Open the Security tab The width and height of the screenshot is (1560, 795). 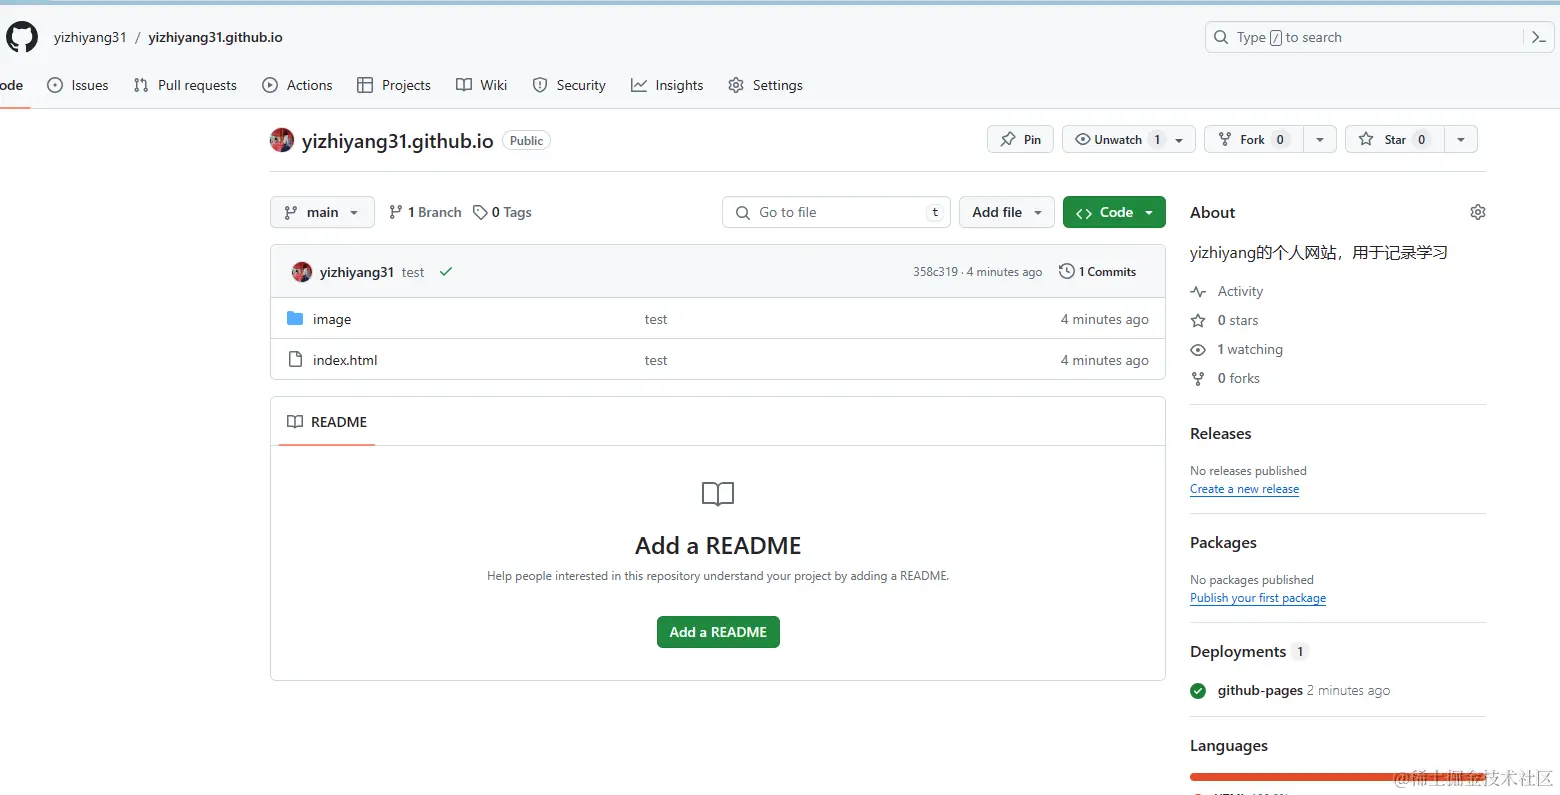tap(569, 85)
